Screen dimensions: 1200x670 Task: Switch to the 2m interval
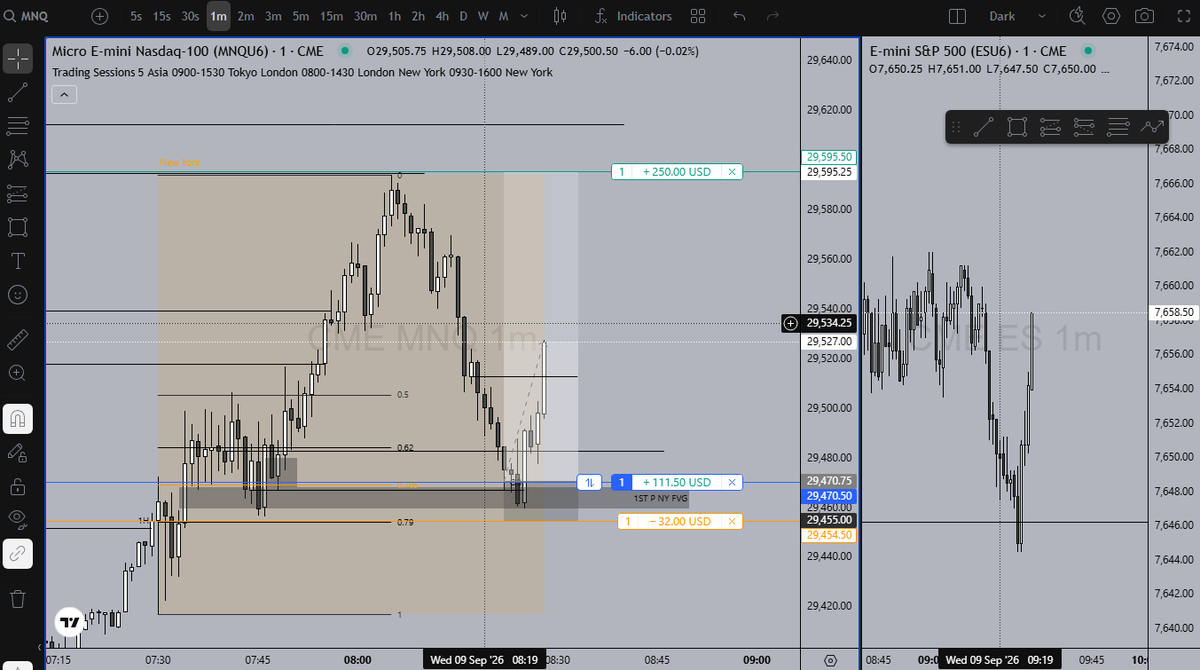(x=245, y=16)
